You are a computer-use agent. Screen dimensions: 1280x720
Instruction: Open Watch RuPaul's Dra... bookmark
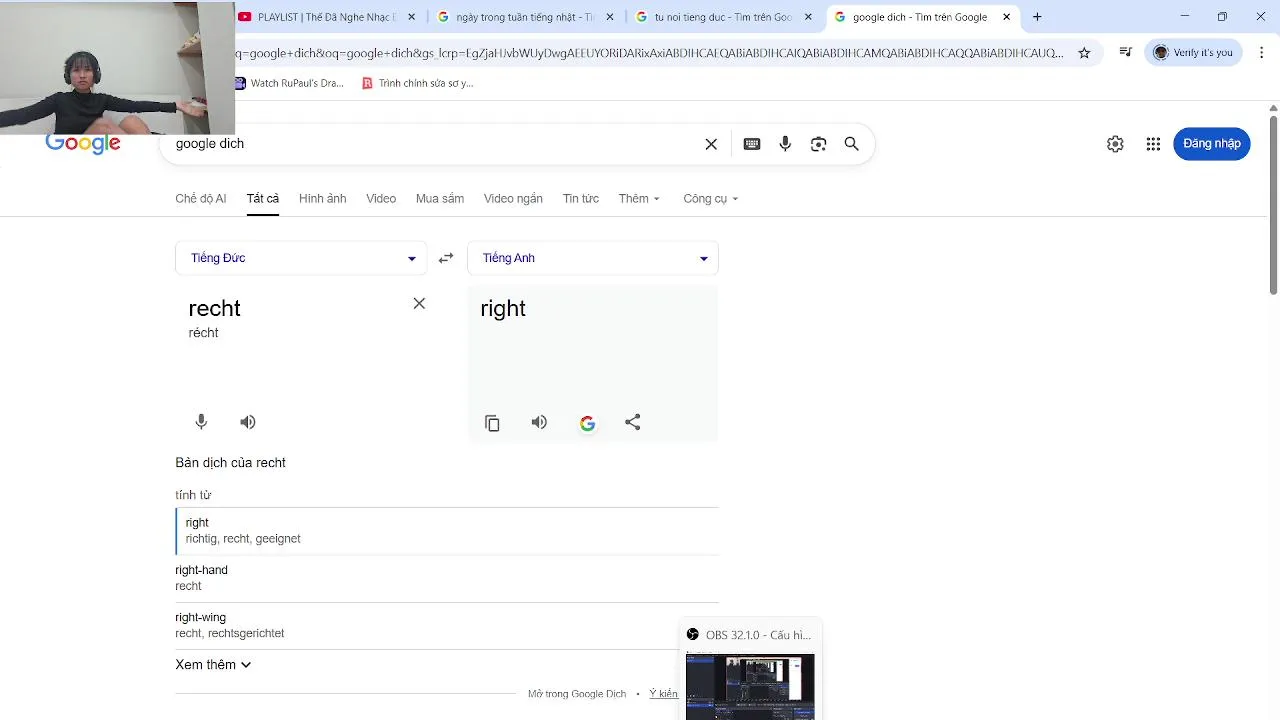click(288, 83)
